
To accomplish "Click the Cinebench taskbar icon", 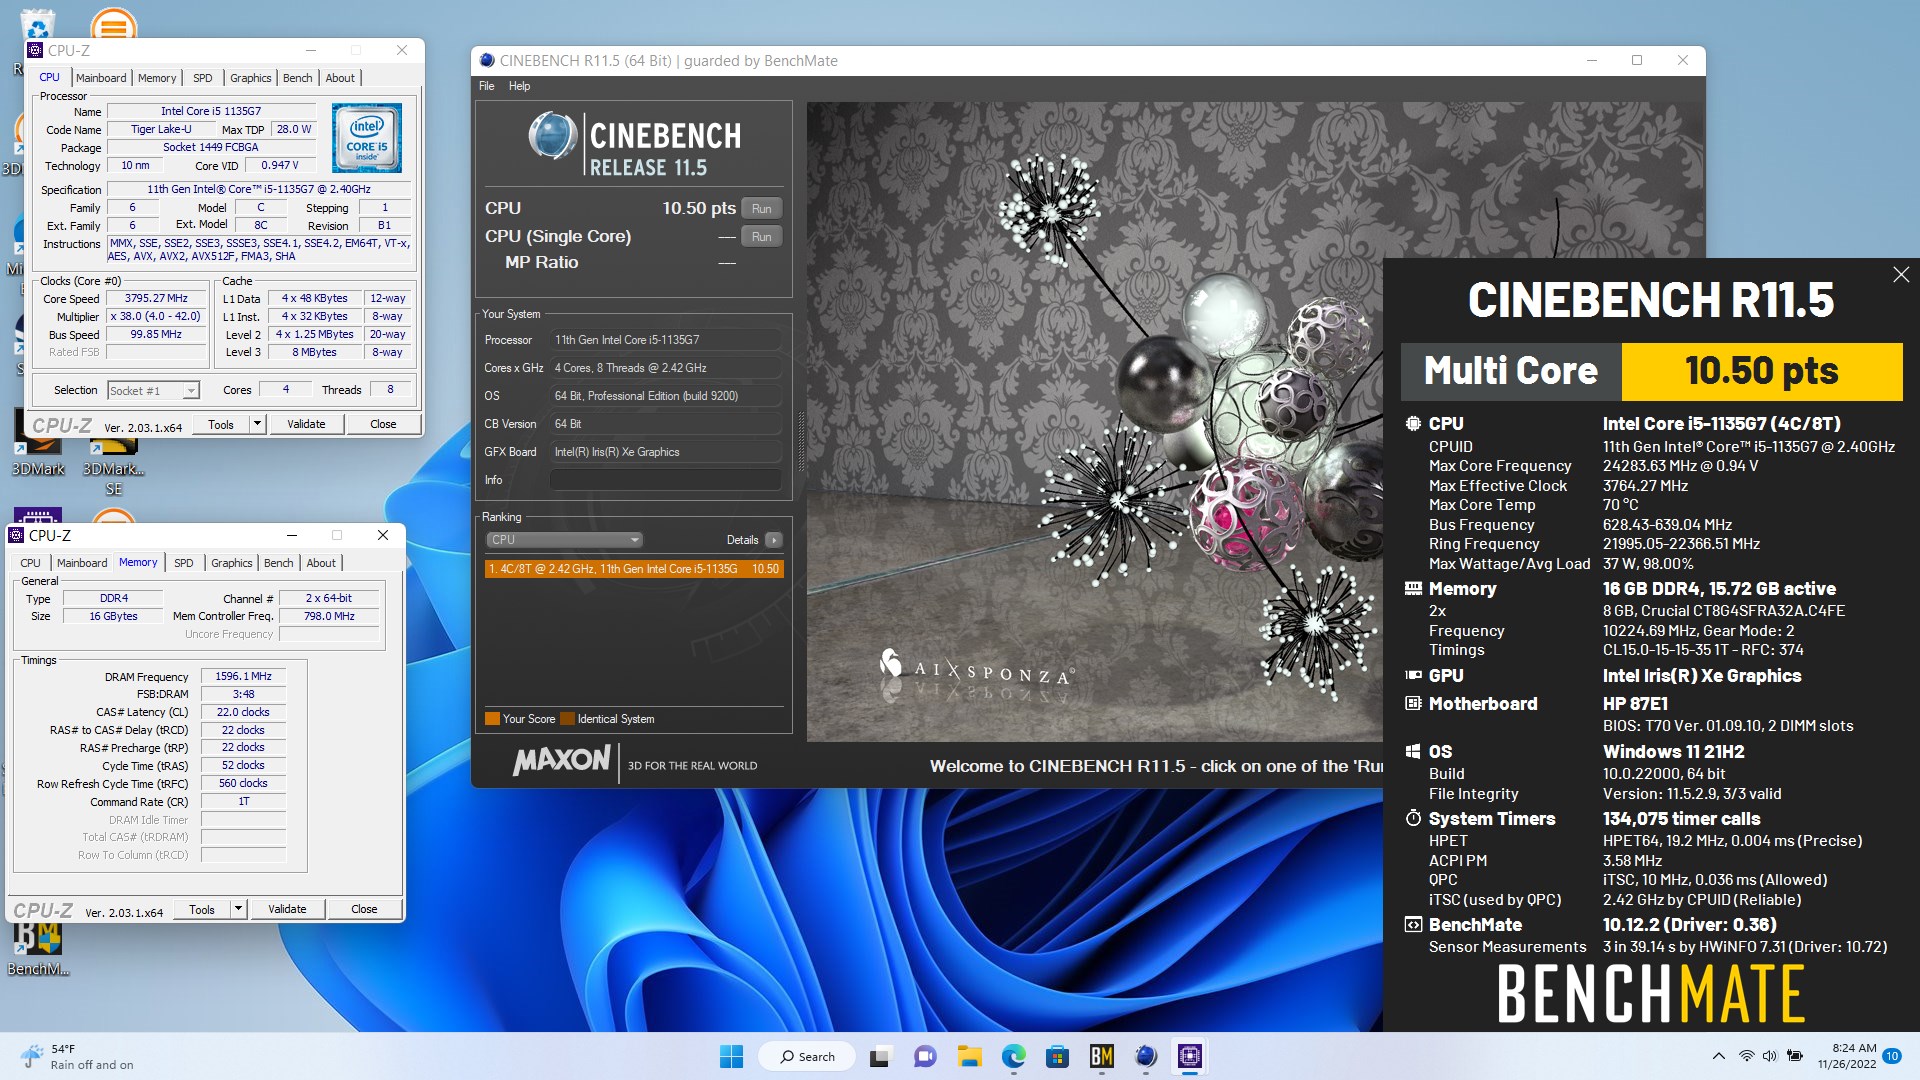I will point(1145,1056).
